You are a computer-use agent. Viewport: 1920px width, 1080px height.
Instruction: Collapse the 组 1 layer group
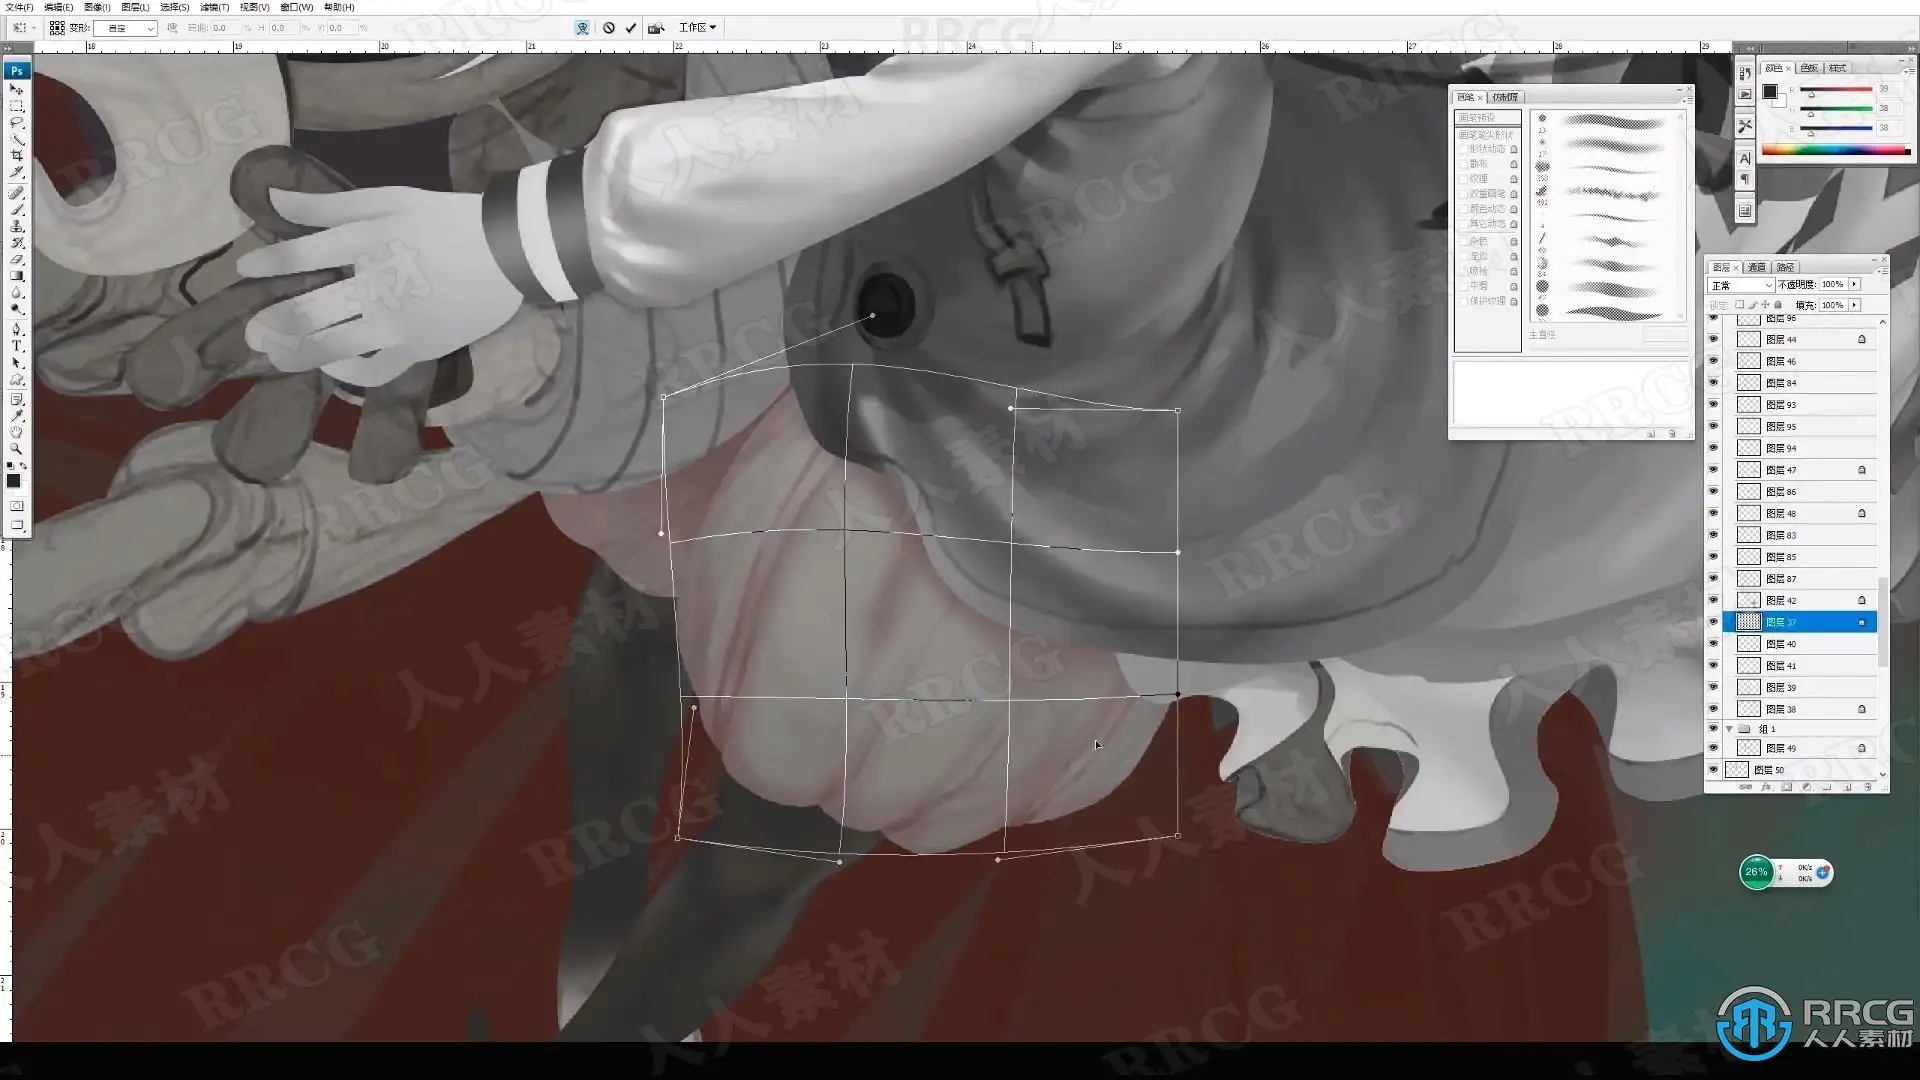1729,729
